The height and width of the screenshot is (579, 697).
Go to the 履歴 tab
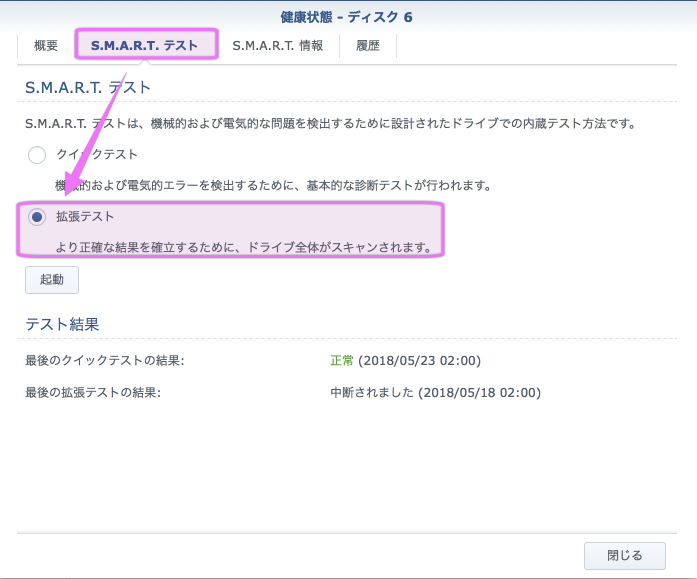(368, 46)
